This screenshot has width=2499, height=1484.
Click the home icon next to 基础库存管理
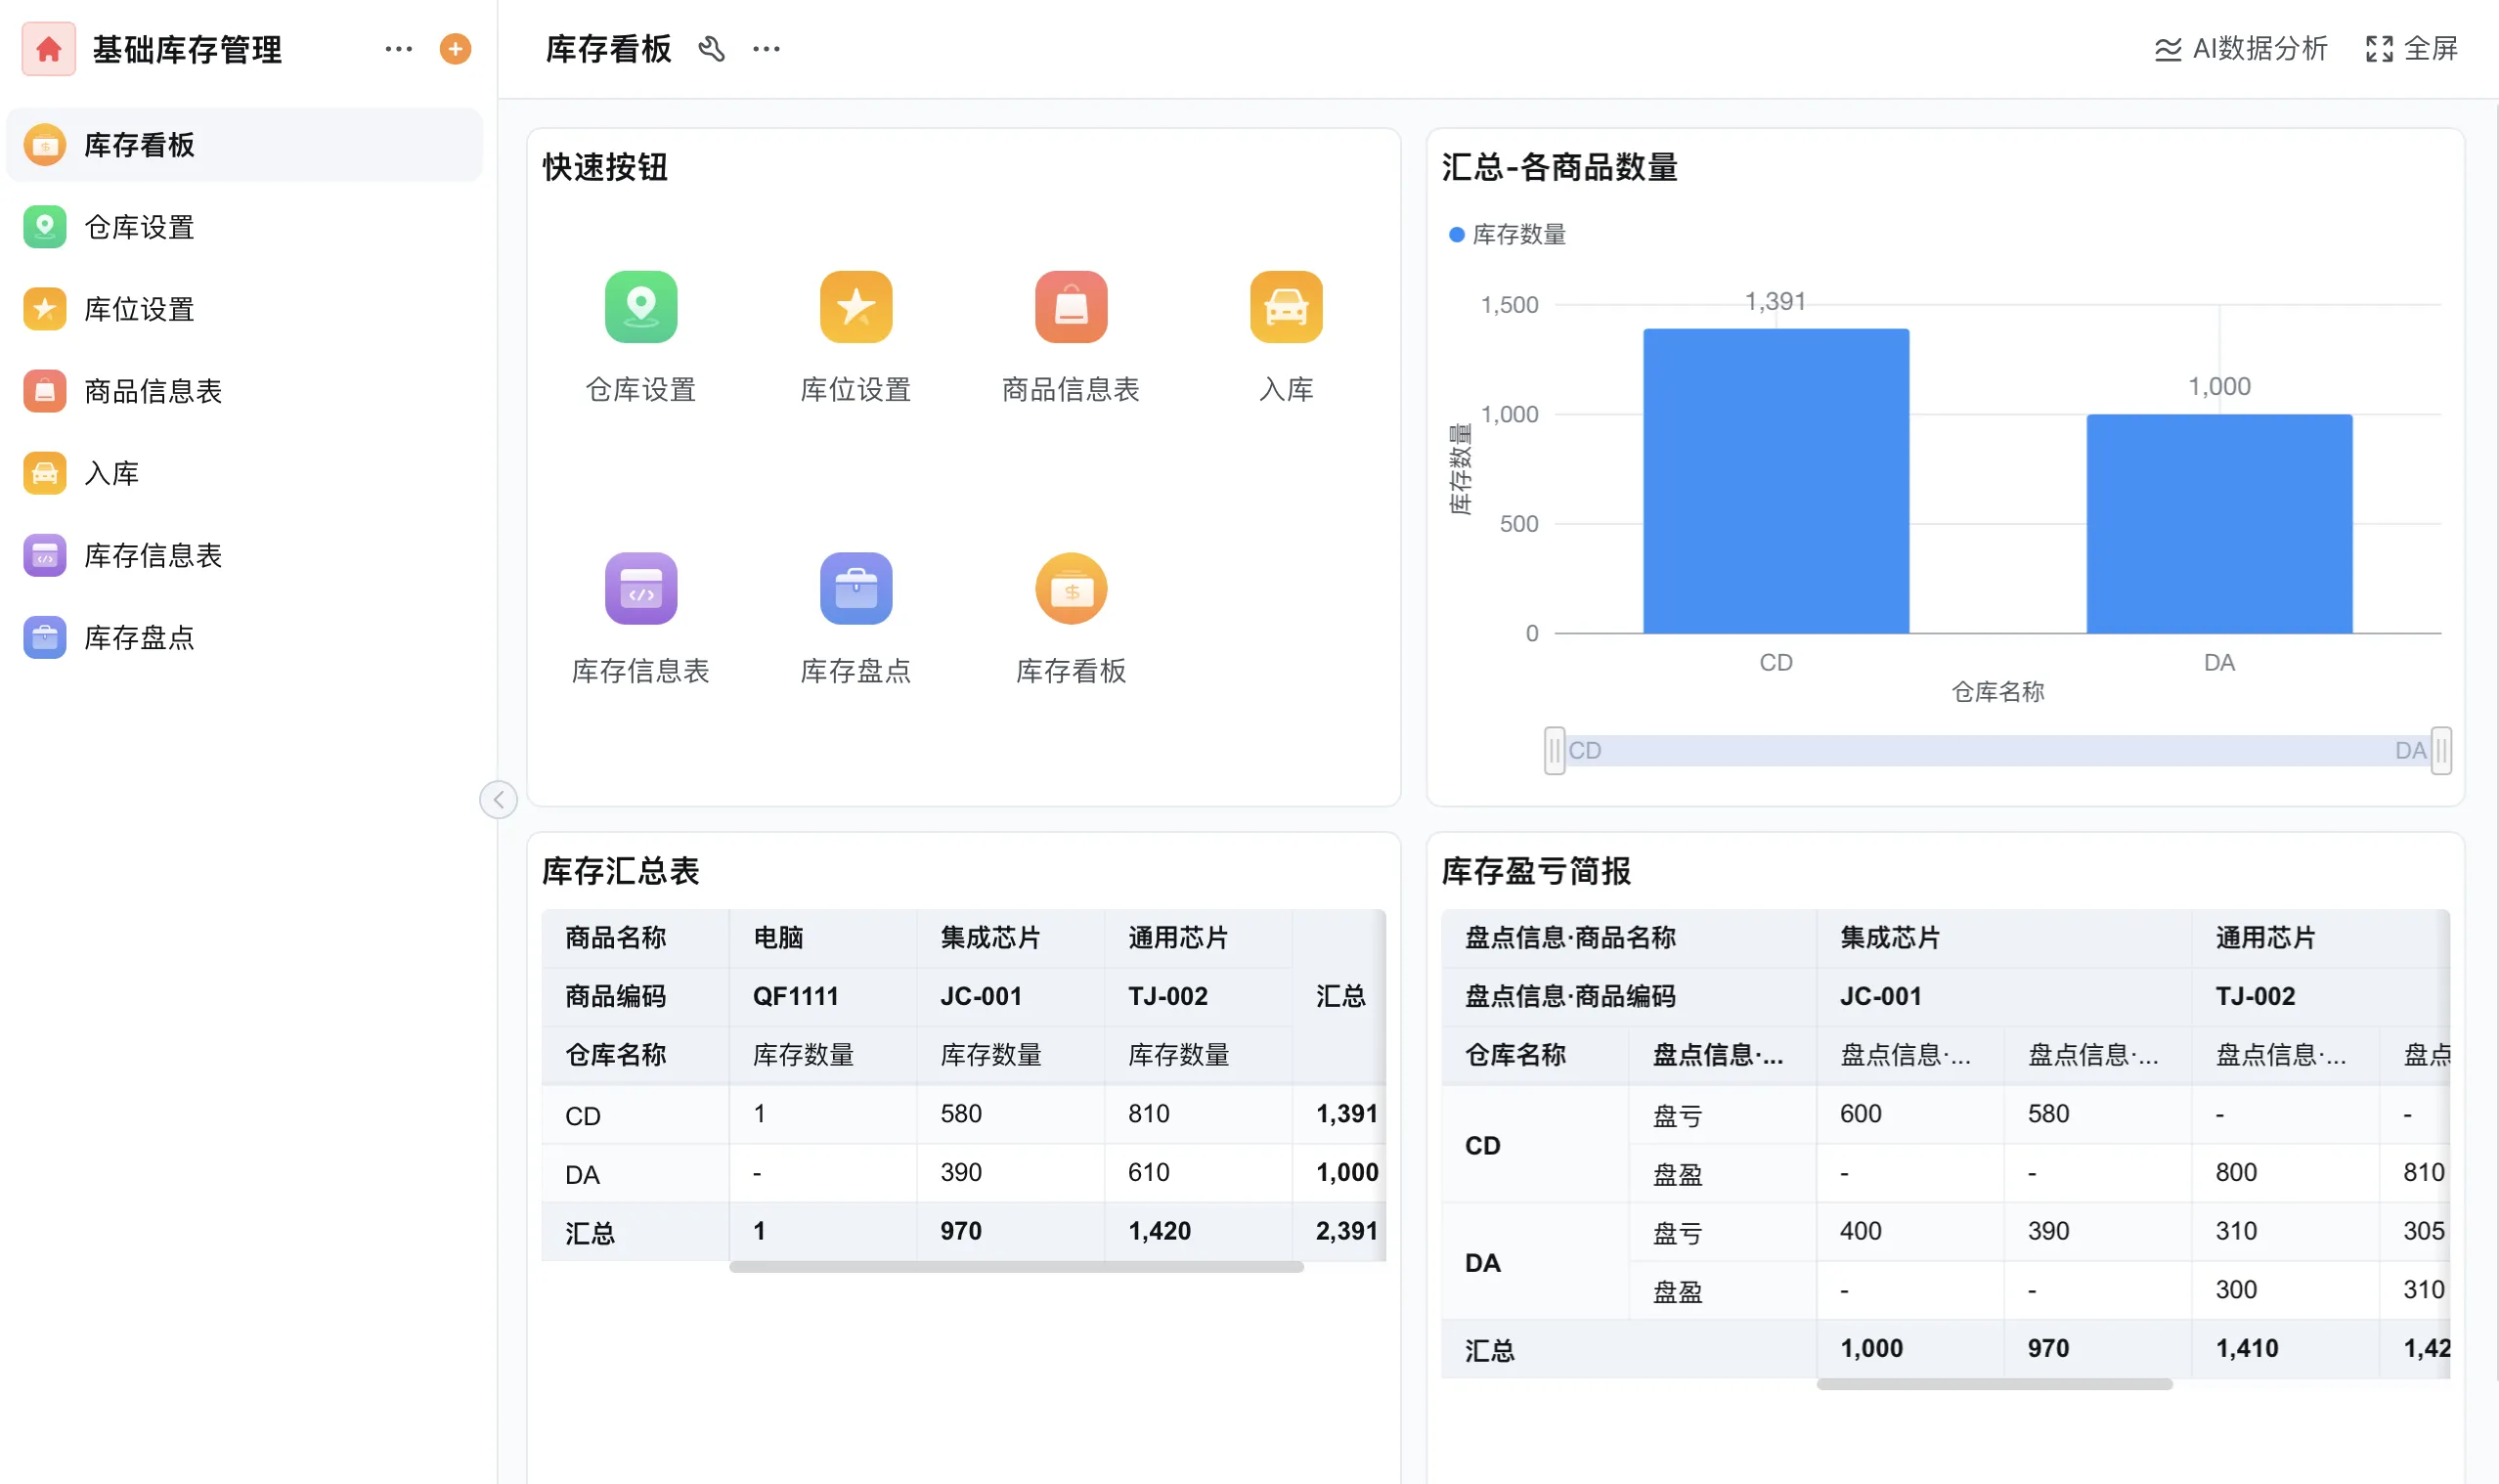click(46, 48)
